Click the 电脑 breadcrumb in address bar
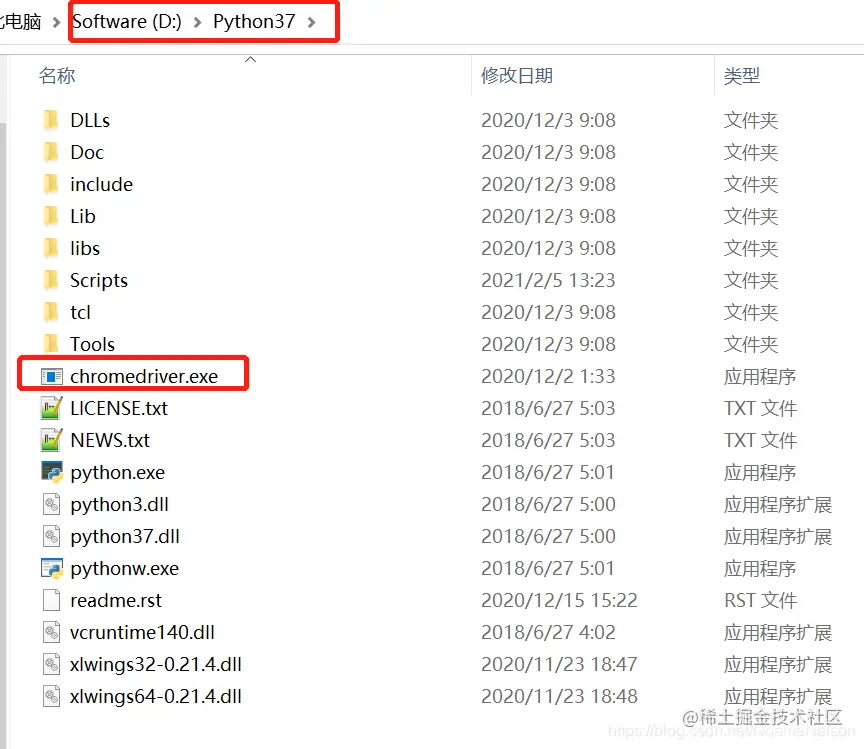The image size is (864, 749). [x=21, y=21]
